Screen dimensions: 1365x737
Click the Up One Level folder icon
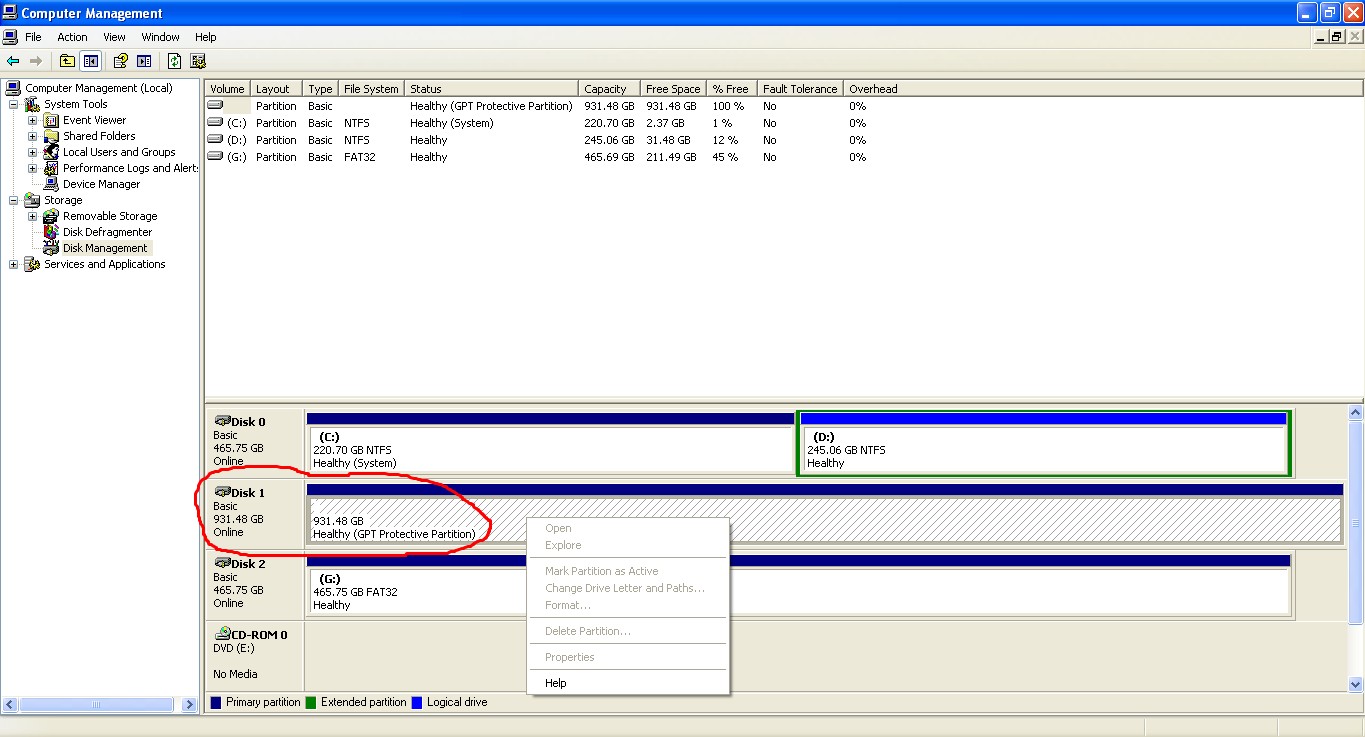pyautogui.click(x=67, y=61)
